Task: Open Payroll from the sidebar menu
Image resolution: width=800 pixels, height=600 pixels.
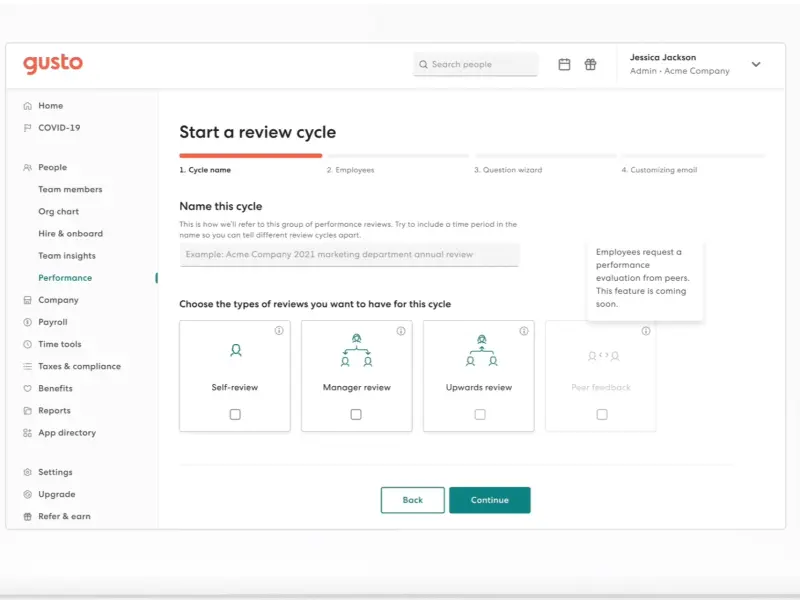Action: point(52,322)
